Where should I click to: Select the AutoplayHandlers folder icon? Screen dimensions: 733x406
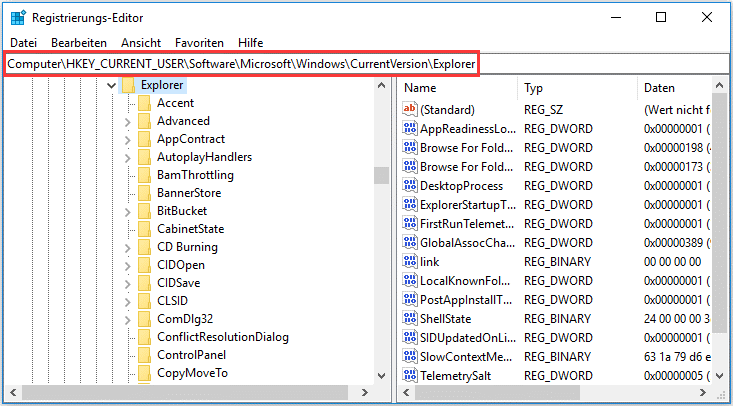pyautogui.click(x=144, y=157)
